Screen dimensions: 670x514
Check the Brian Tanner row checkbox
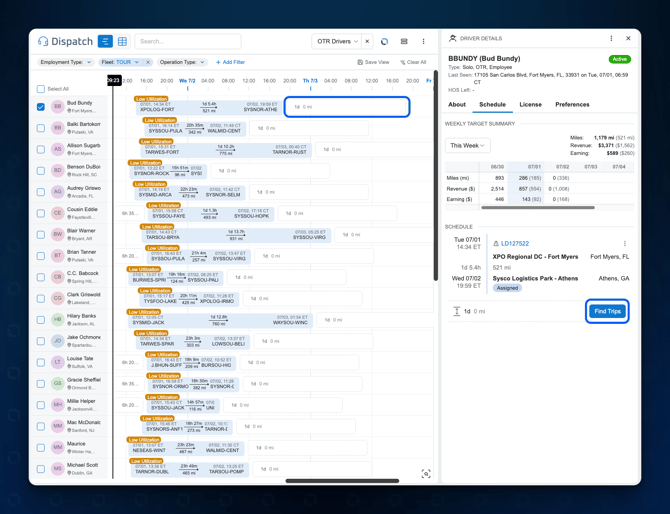[41, 256]
